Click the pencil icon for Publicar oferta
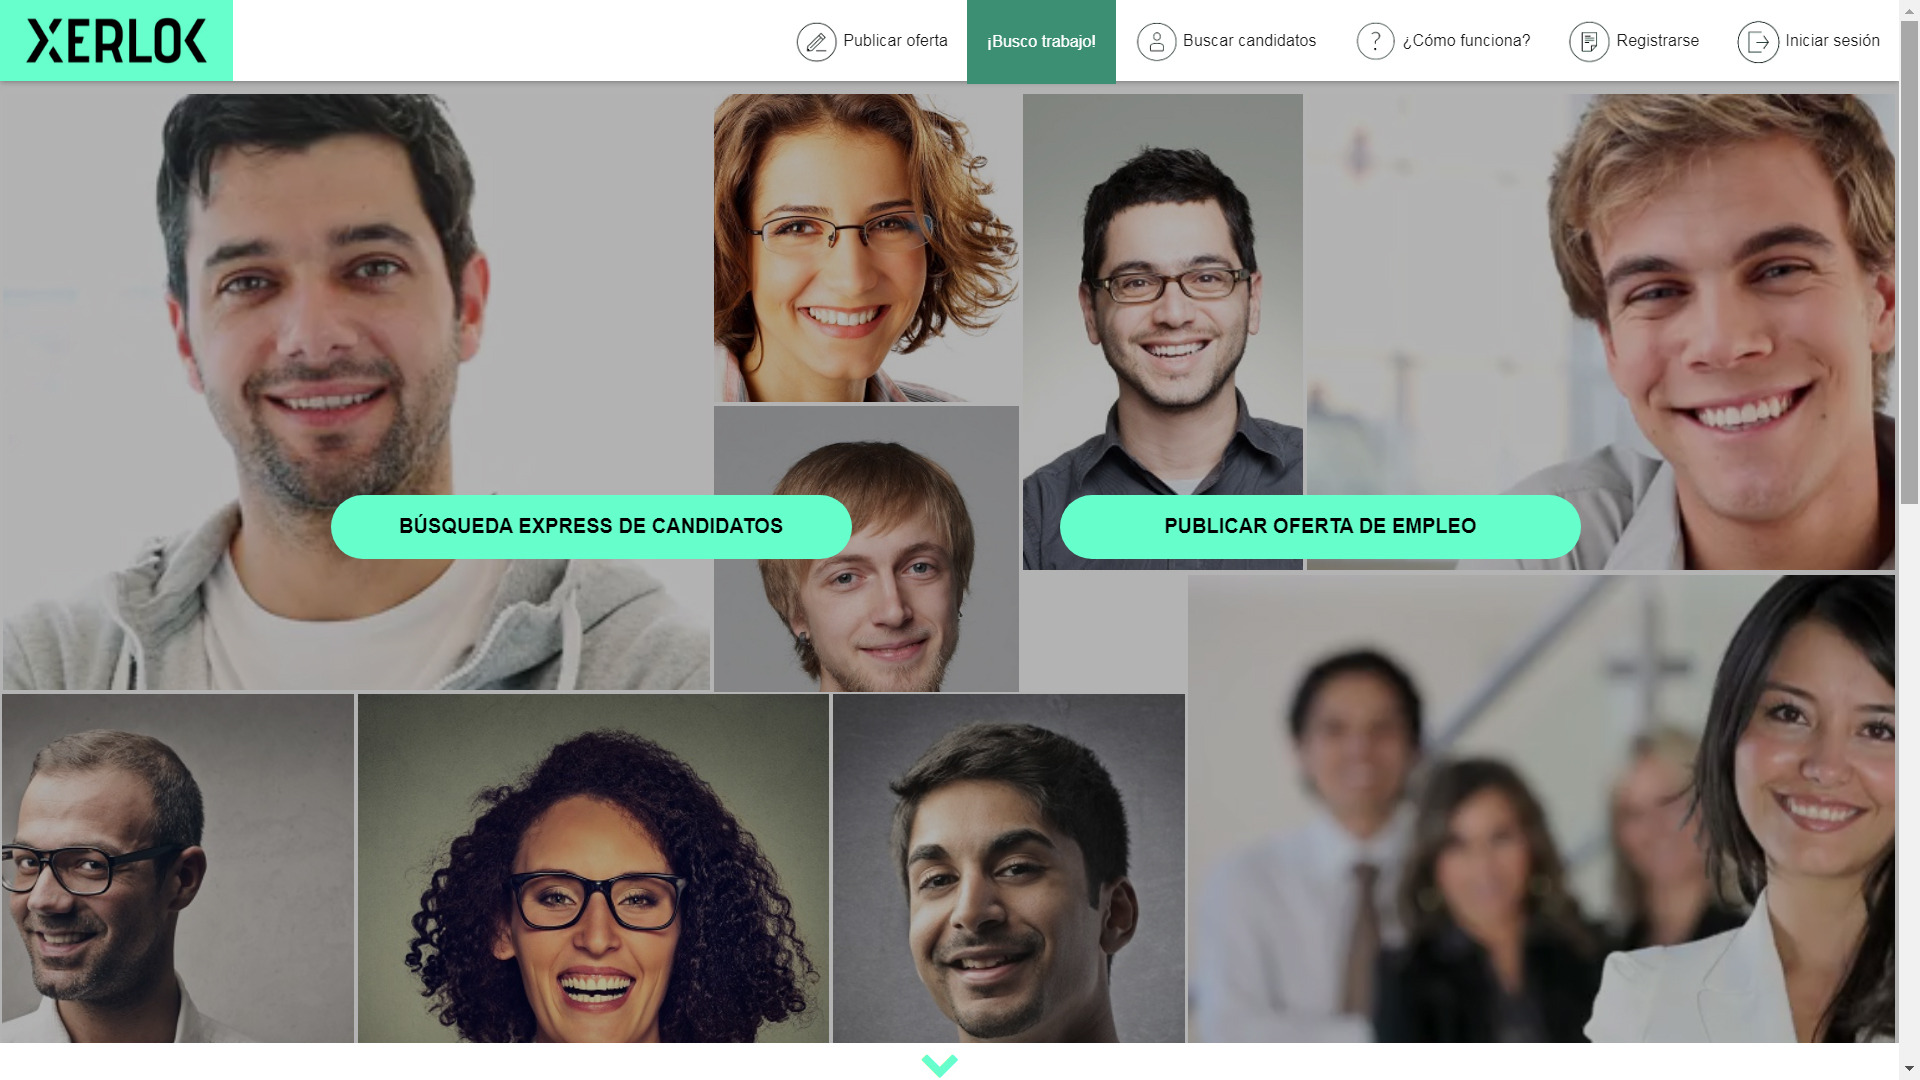The height and width of the screenshot is (1080, 1920). coord(816,42)
